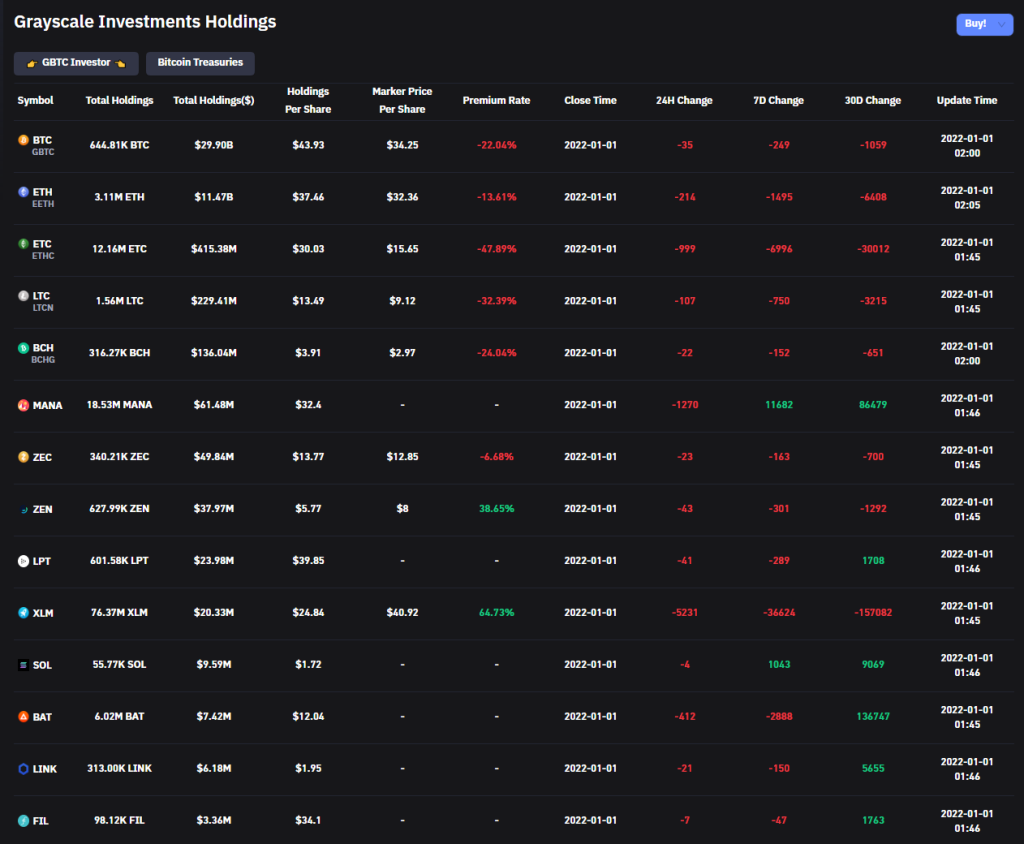1024x844 pixels.
Task: Click ZEN premium rate 38.65% value
Action: click(496, 509)
